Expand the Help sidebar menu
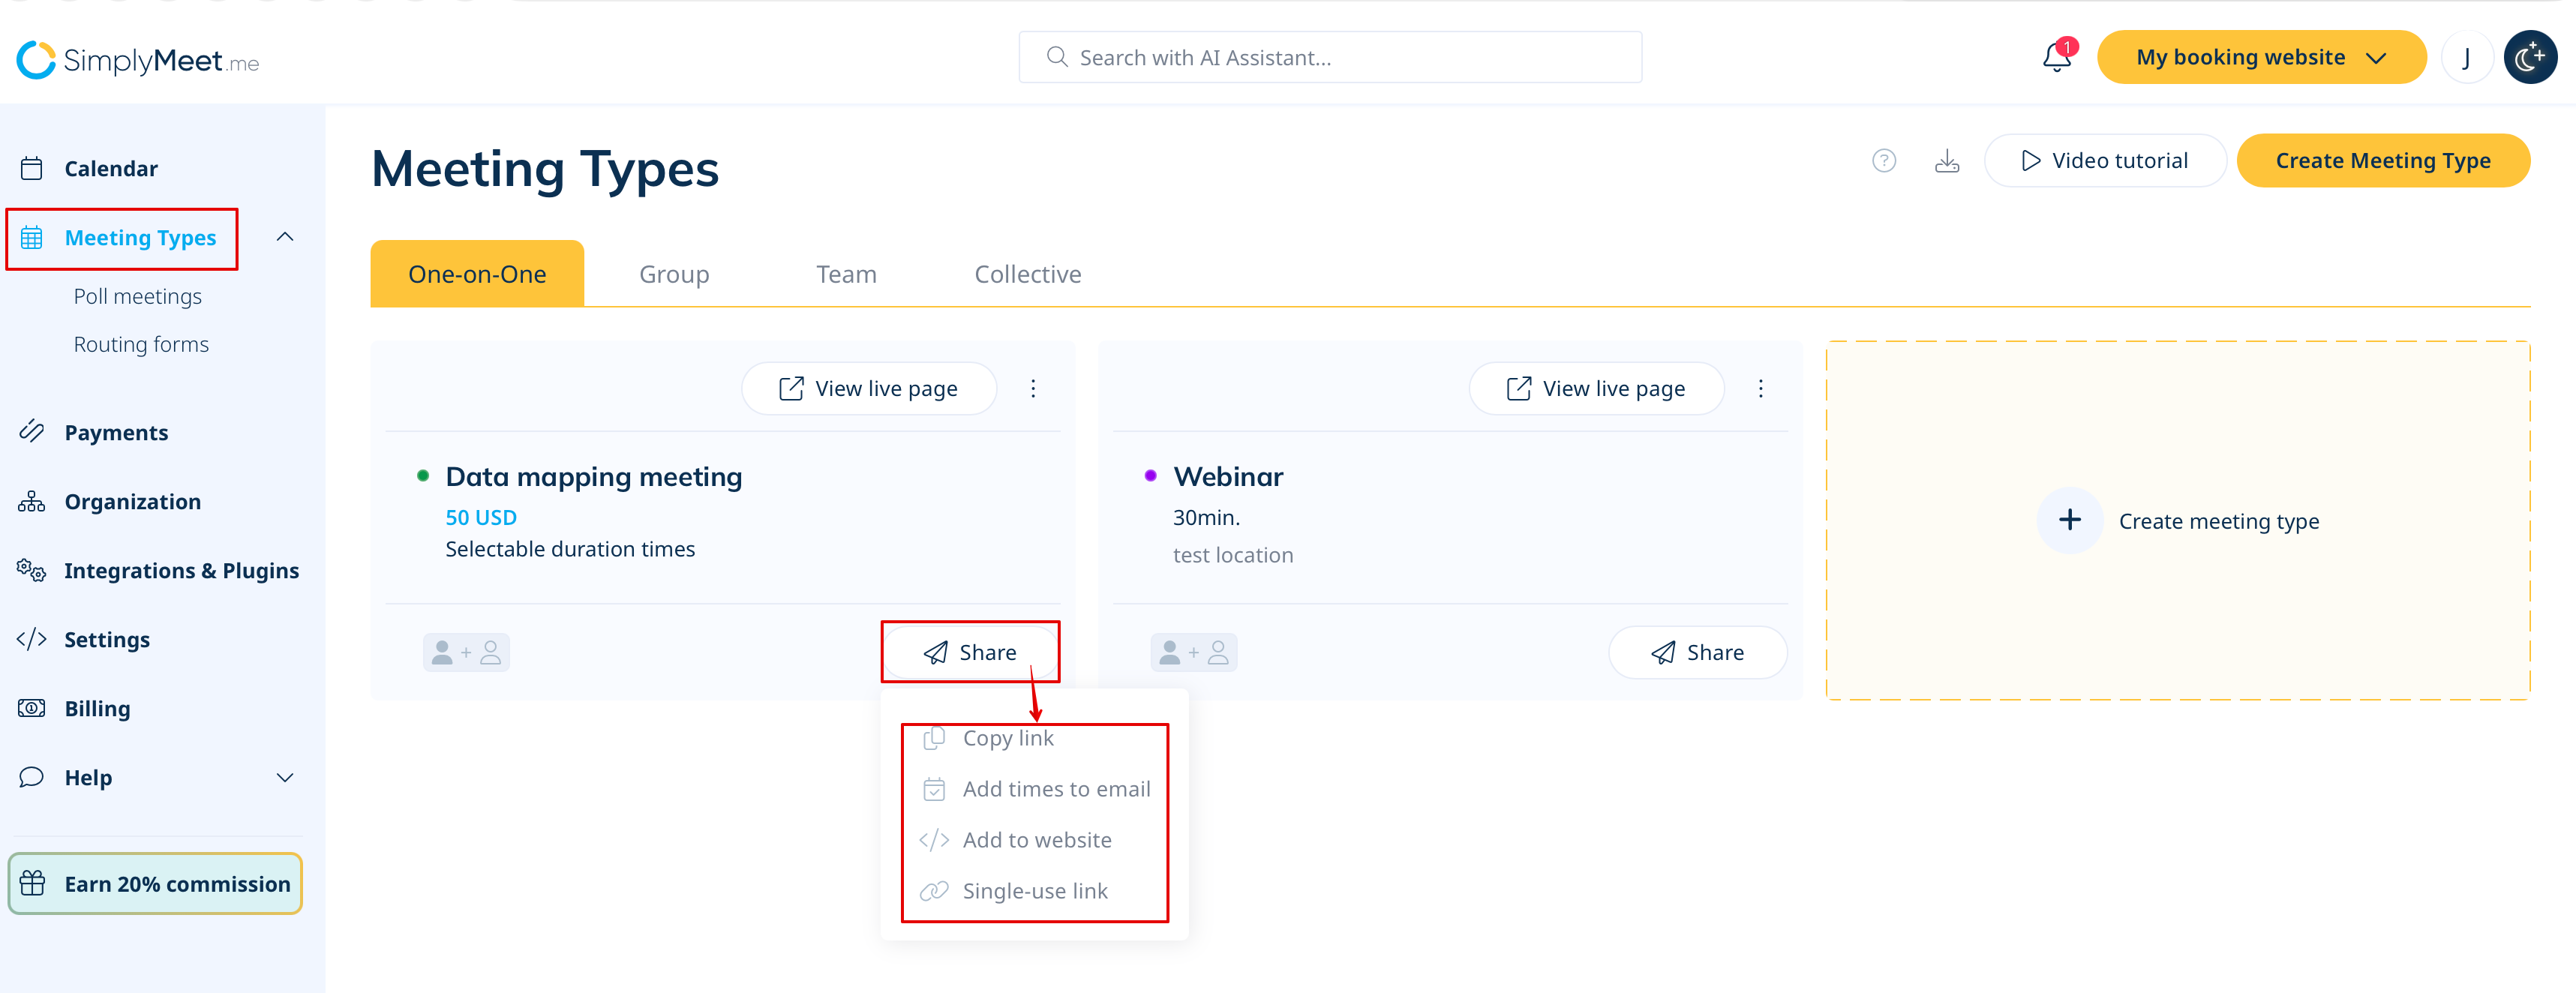The image size is (2576, 993). [285, 778]
